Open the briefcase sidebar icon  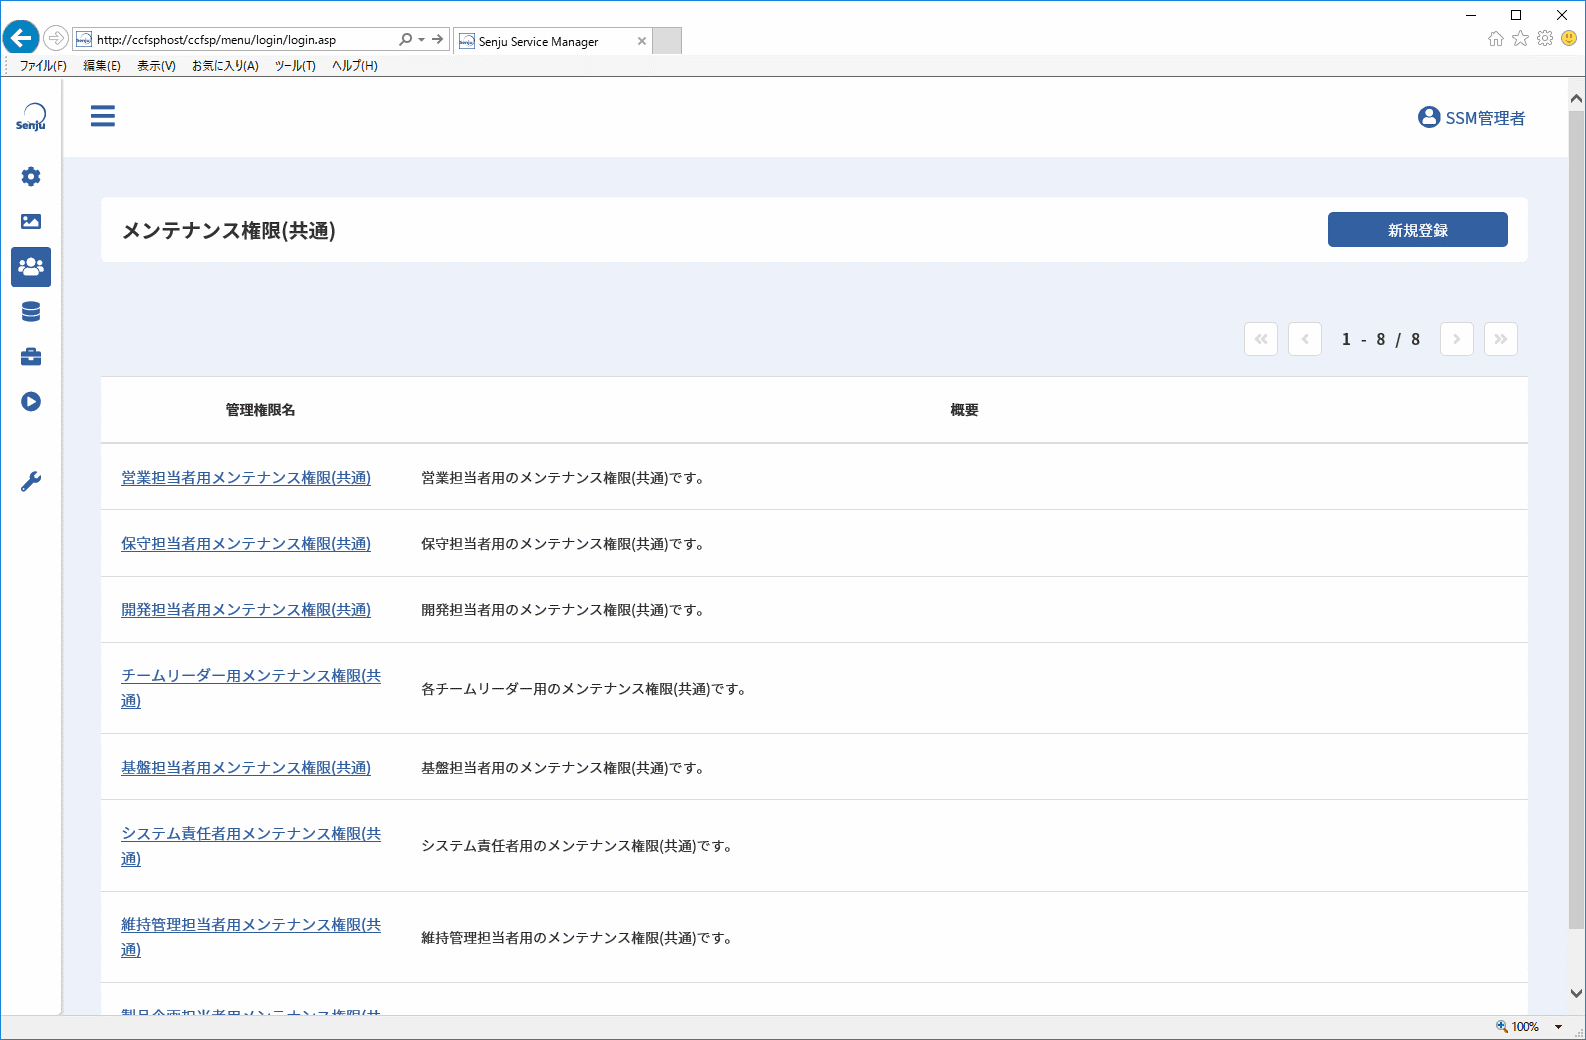point(31,357)
